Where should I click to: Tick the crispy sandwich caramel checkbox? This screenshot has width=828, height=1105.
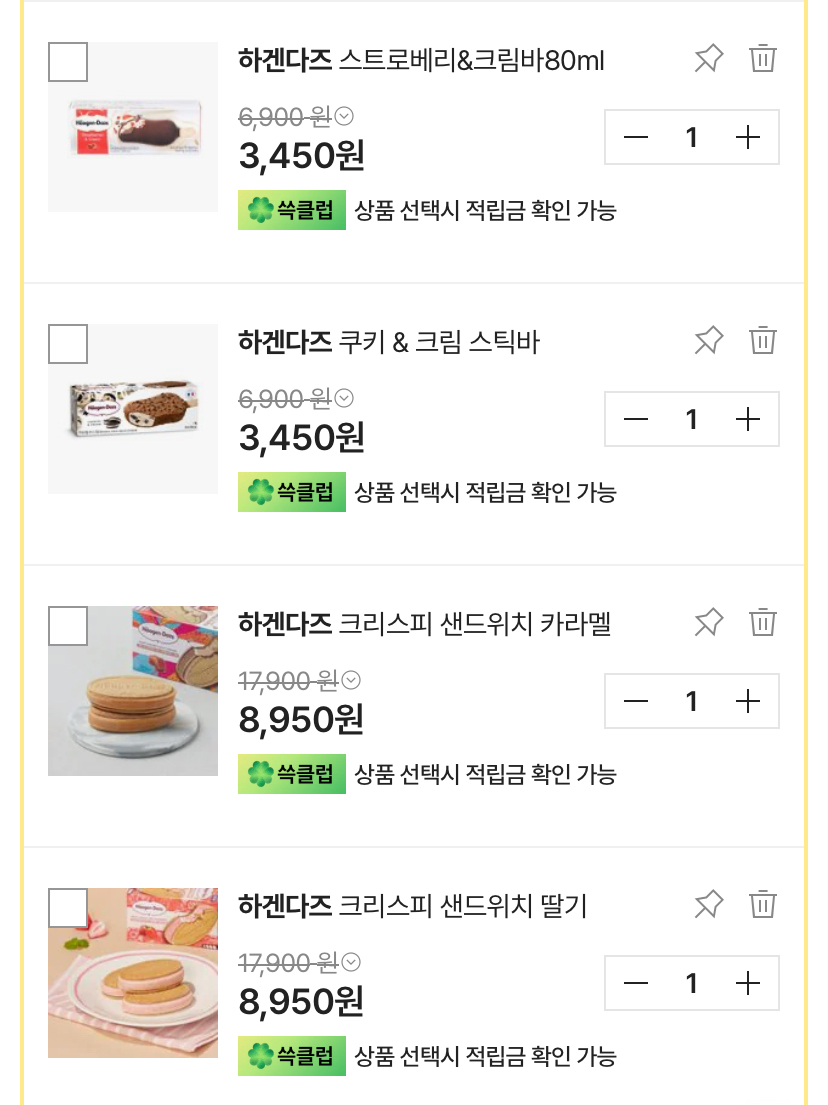tap(68, 626)
